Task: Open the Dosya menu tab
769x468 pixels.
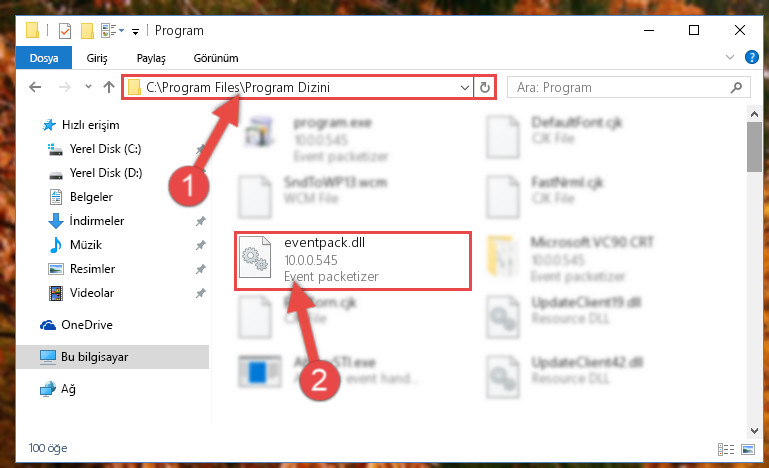Action: click(x=44, y=58)
